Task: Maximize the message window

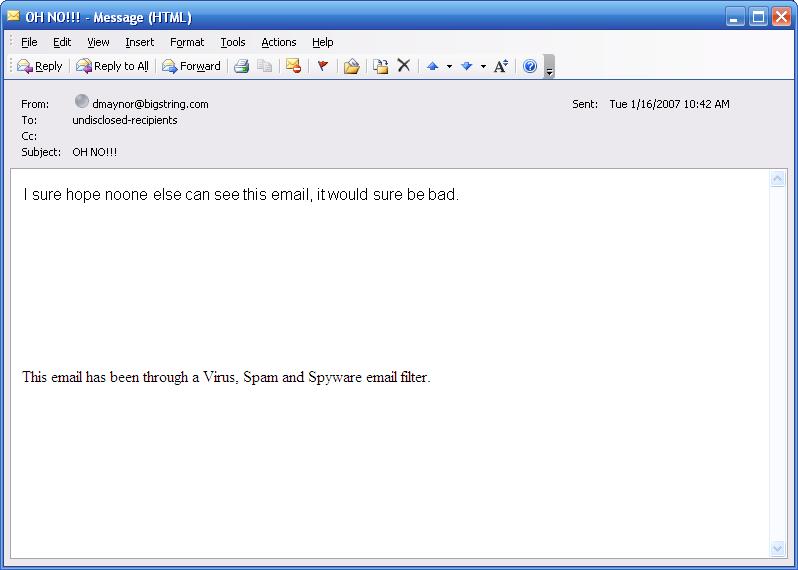Action: (x=758, y=17)
